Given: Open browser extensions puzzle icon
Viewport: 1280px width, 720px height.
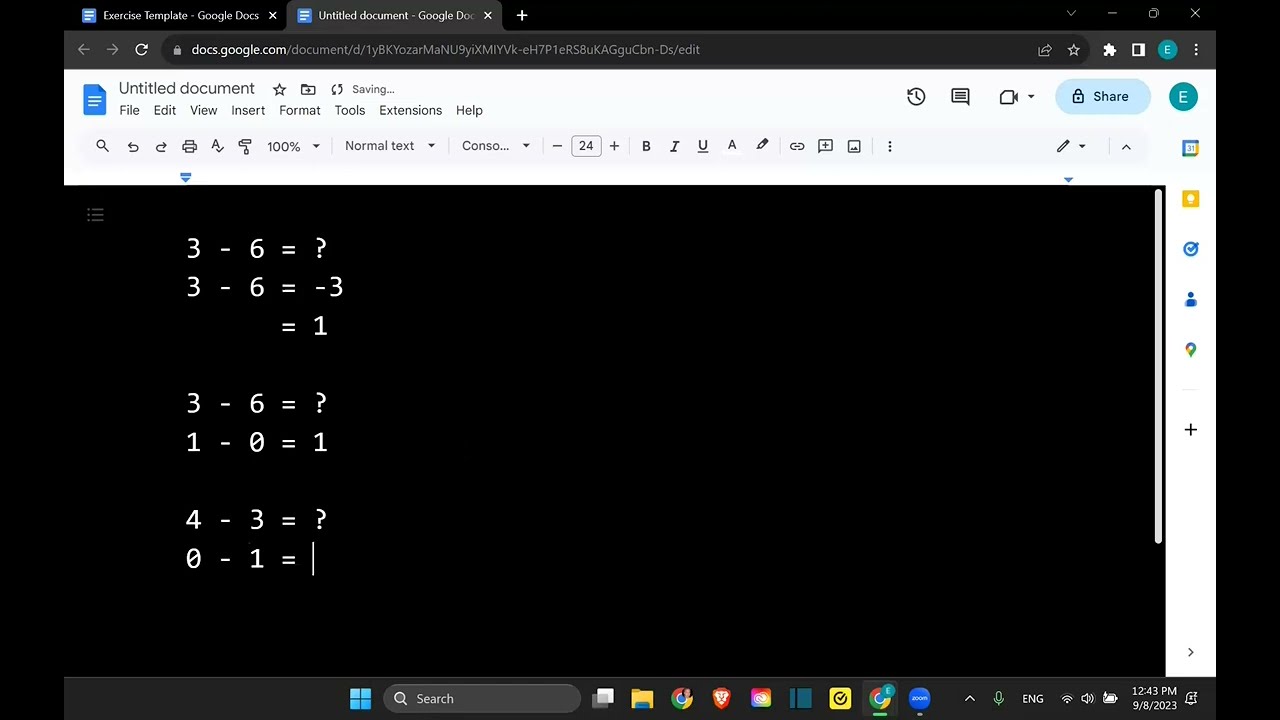Looking at the screenshot, I should click(1109, 50).
